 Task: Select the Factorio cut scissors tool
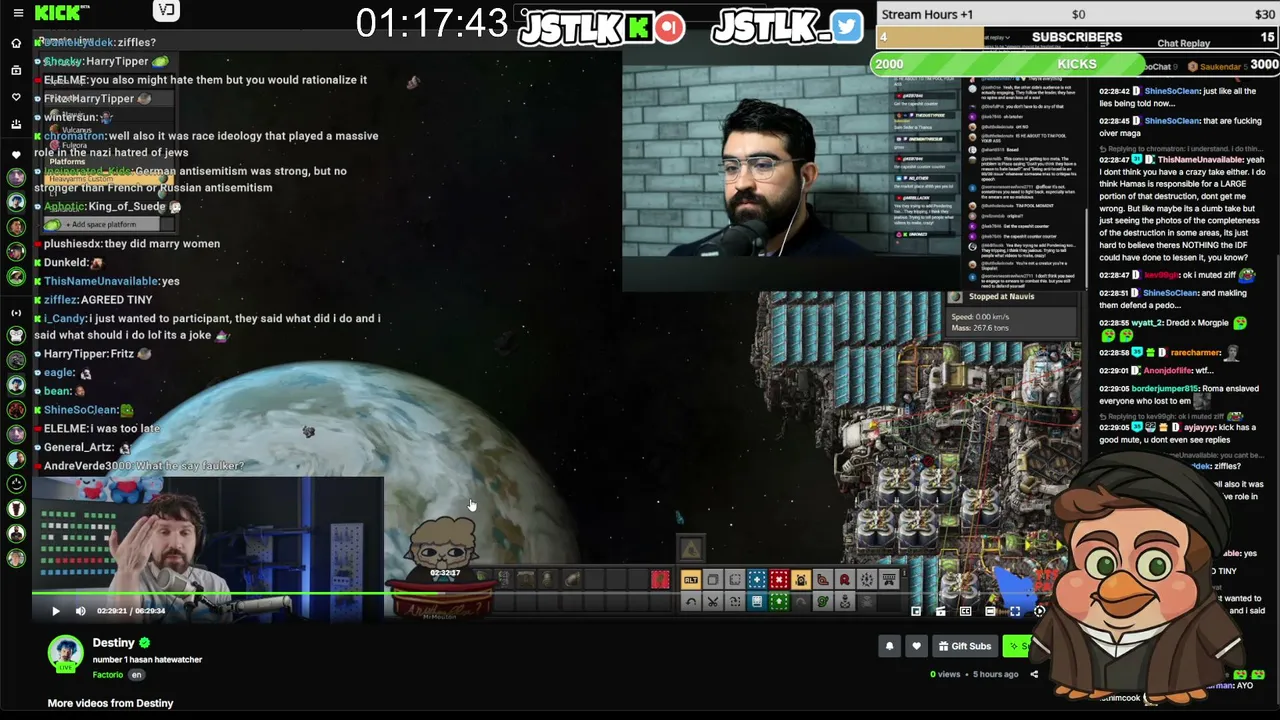pos(713,601)
